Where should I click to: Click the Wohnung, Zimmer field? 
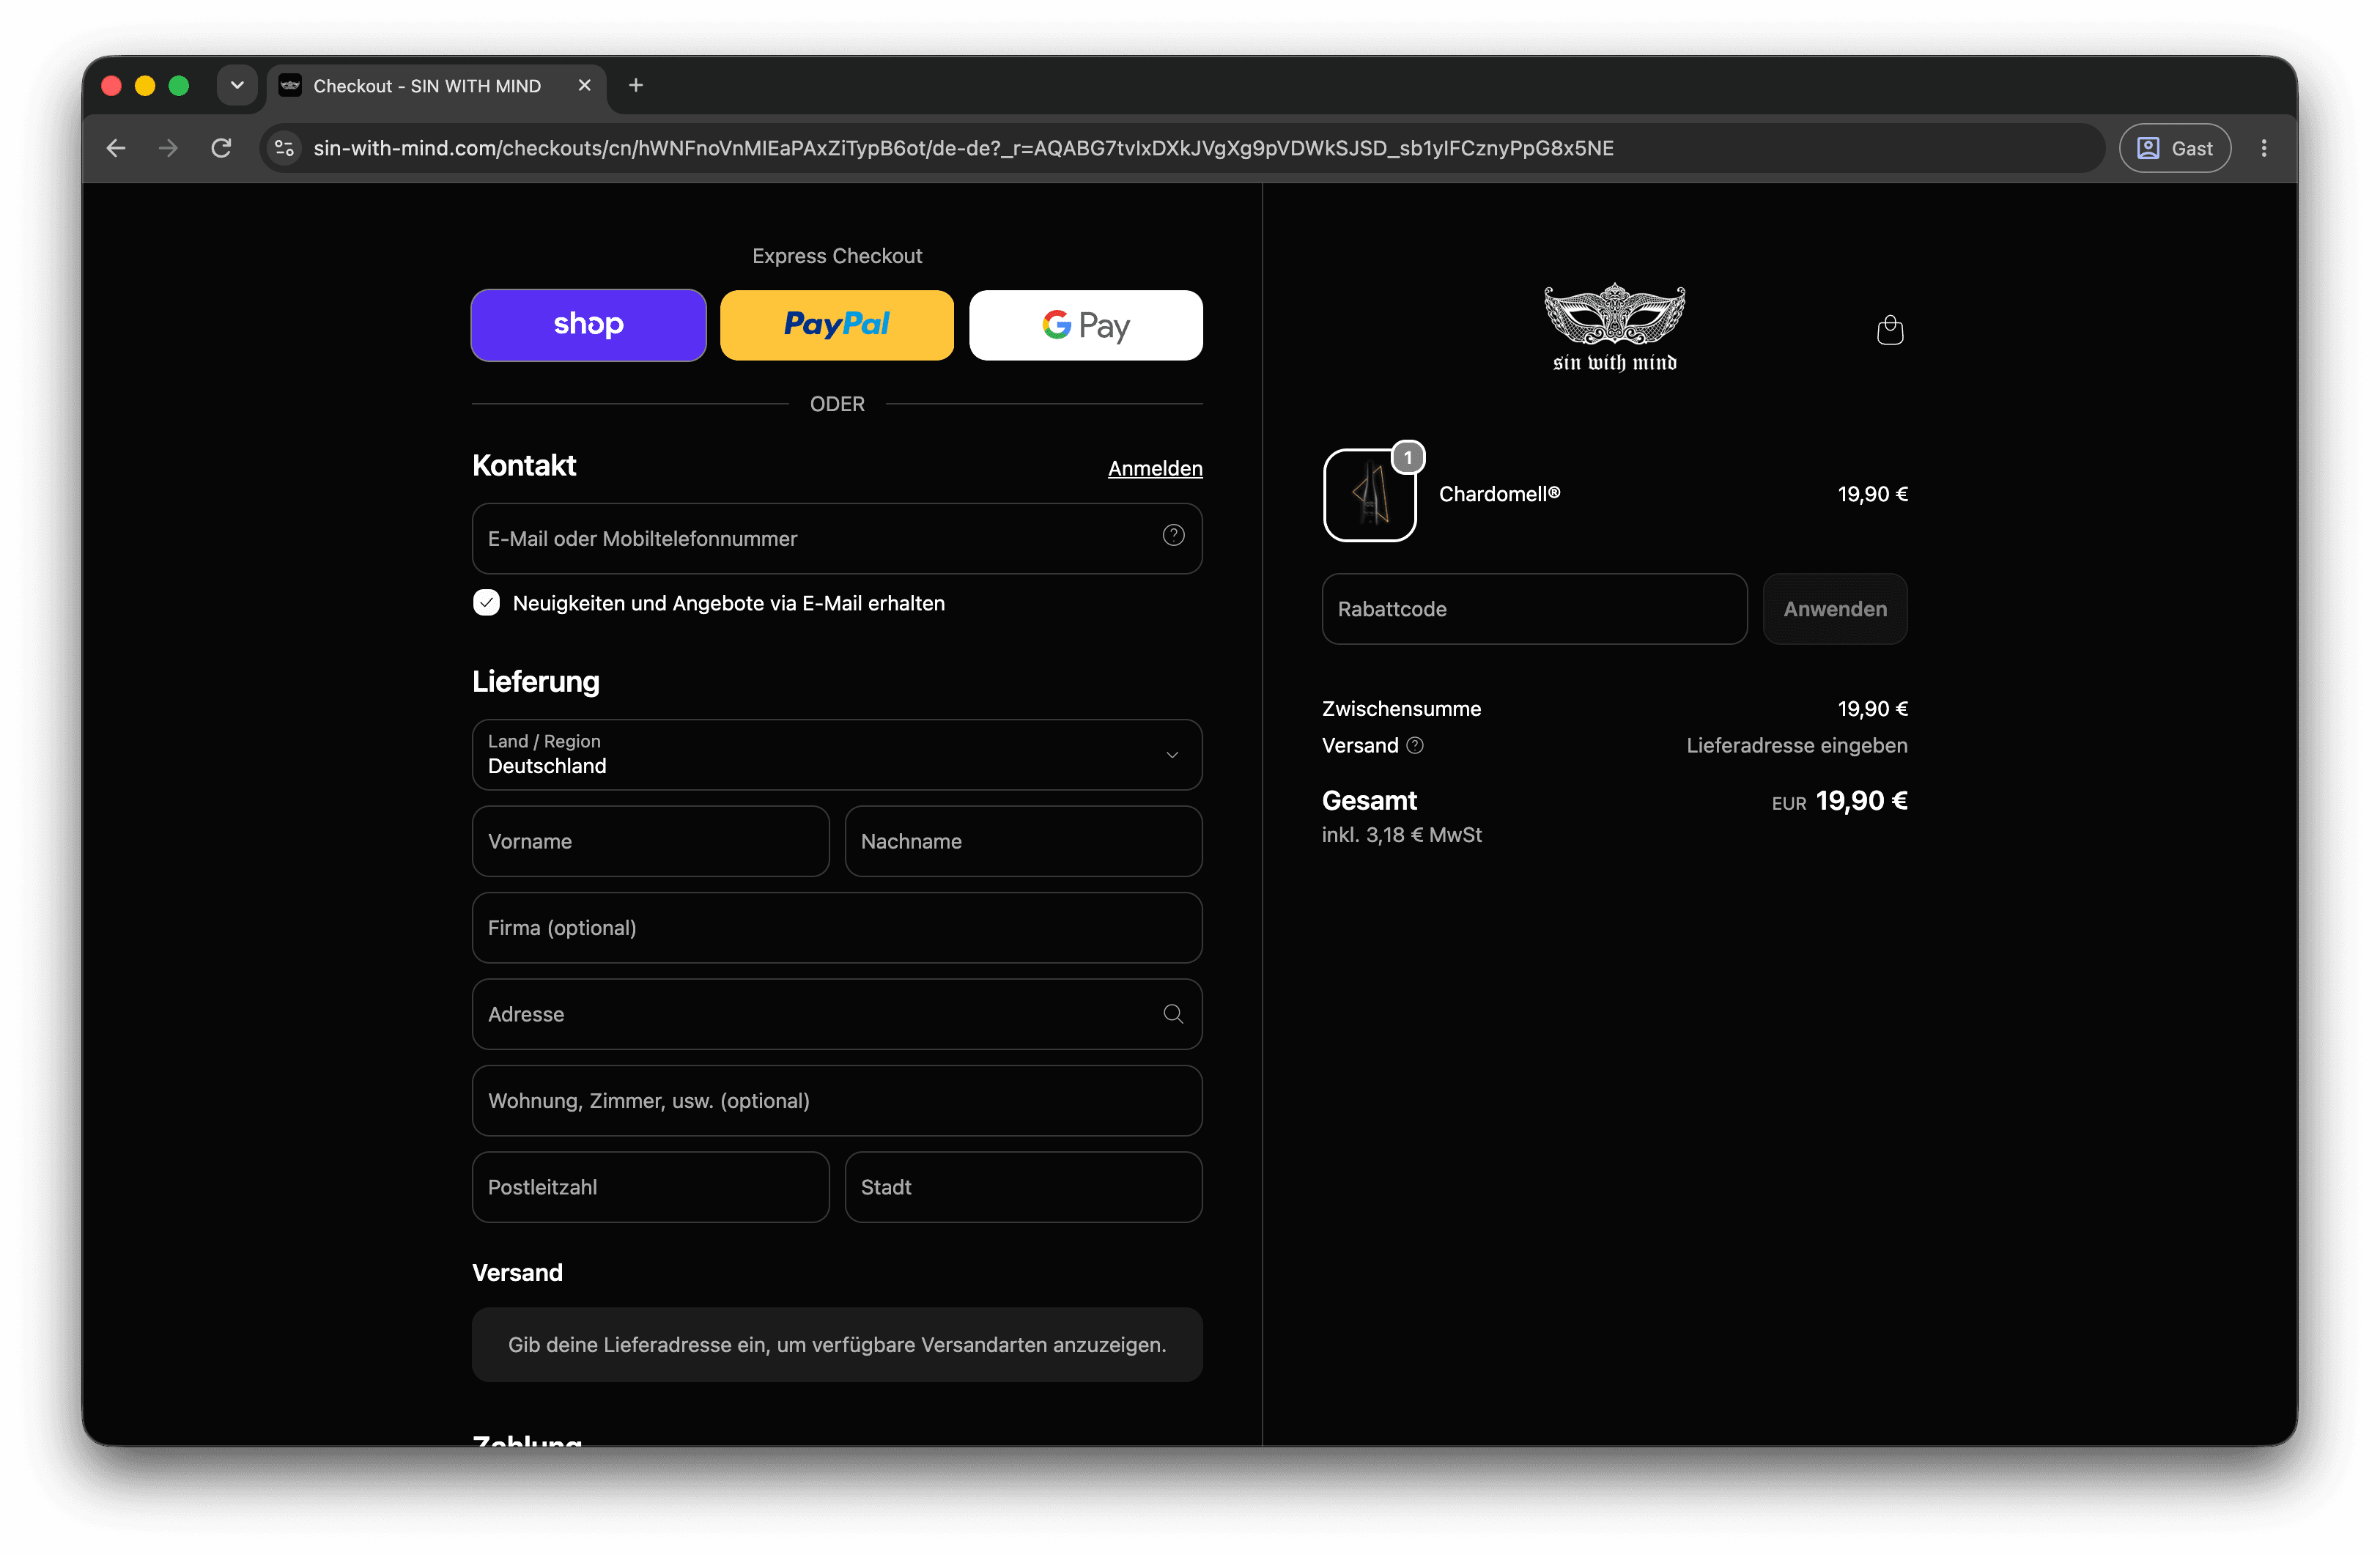click(x=837, y=1100)
